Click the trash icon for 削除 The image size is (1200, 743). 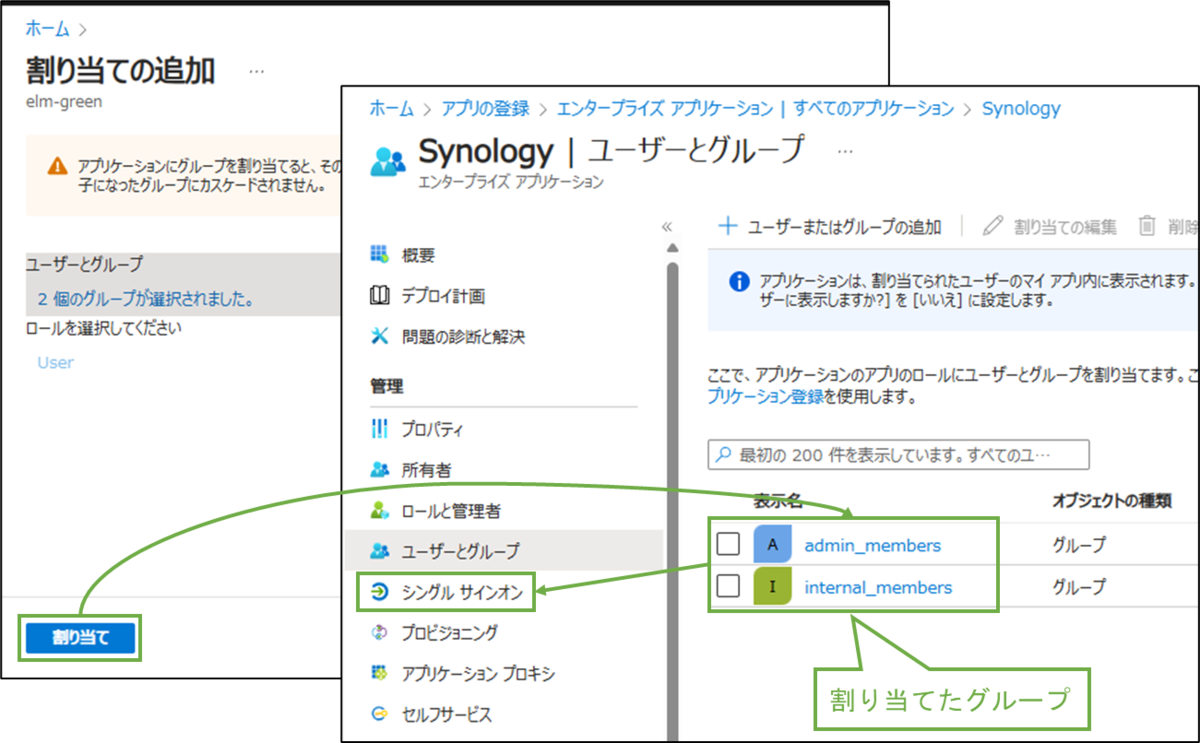click(1147, 226)
